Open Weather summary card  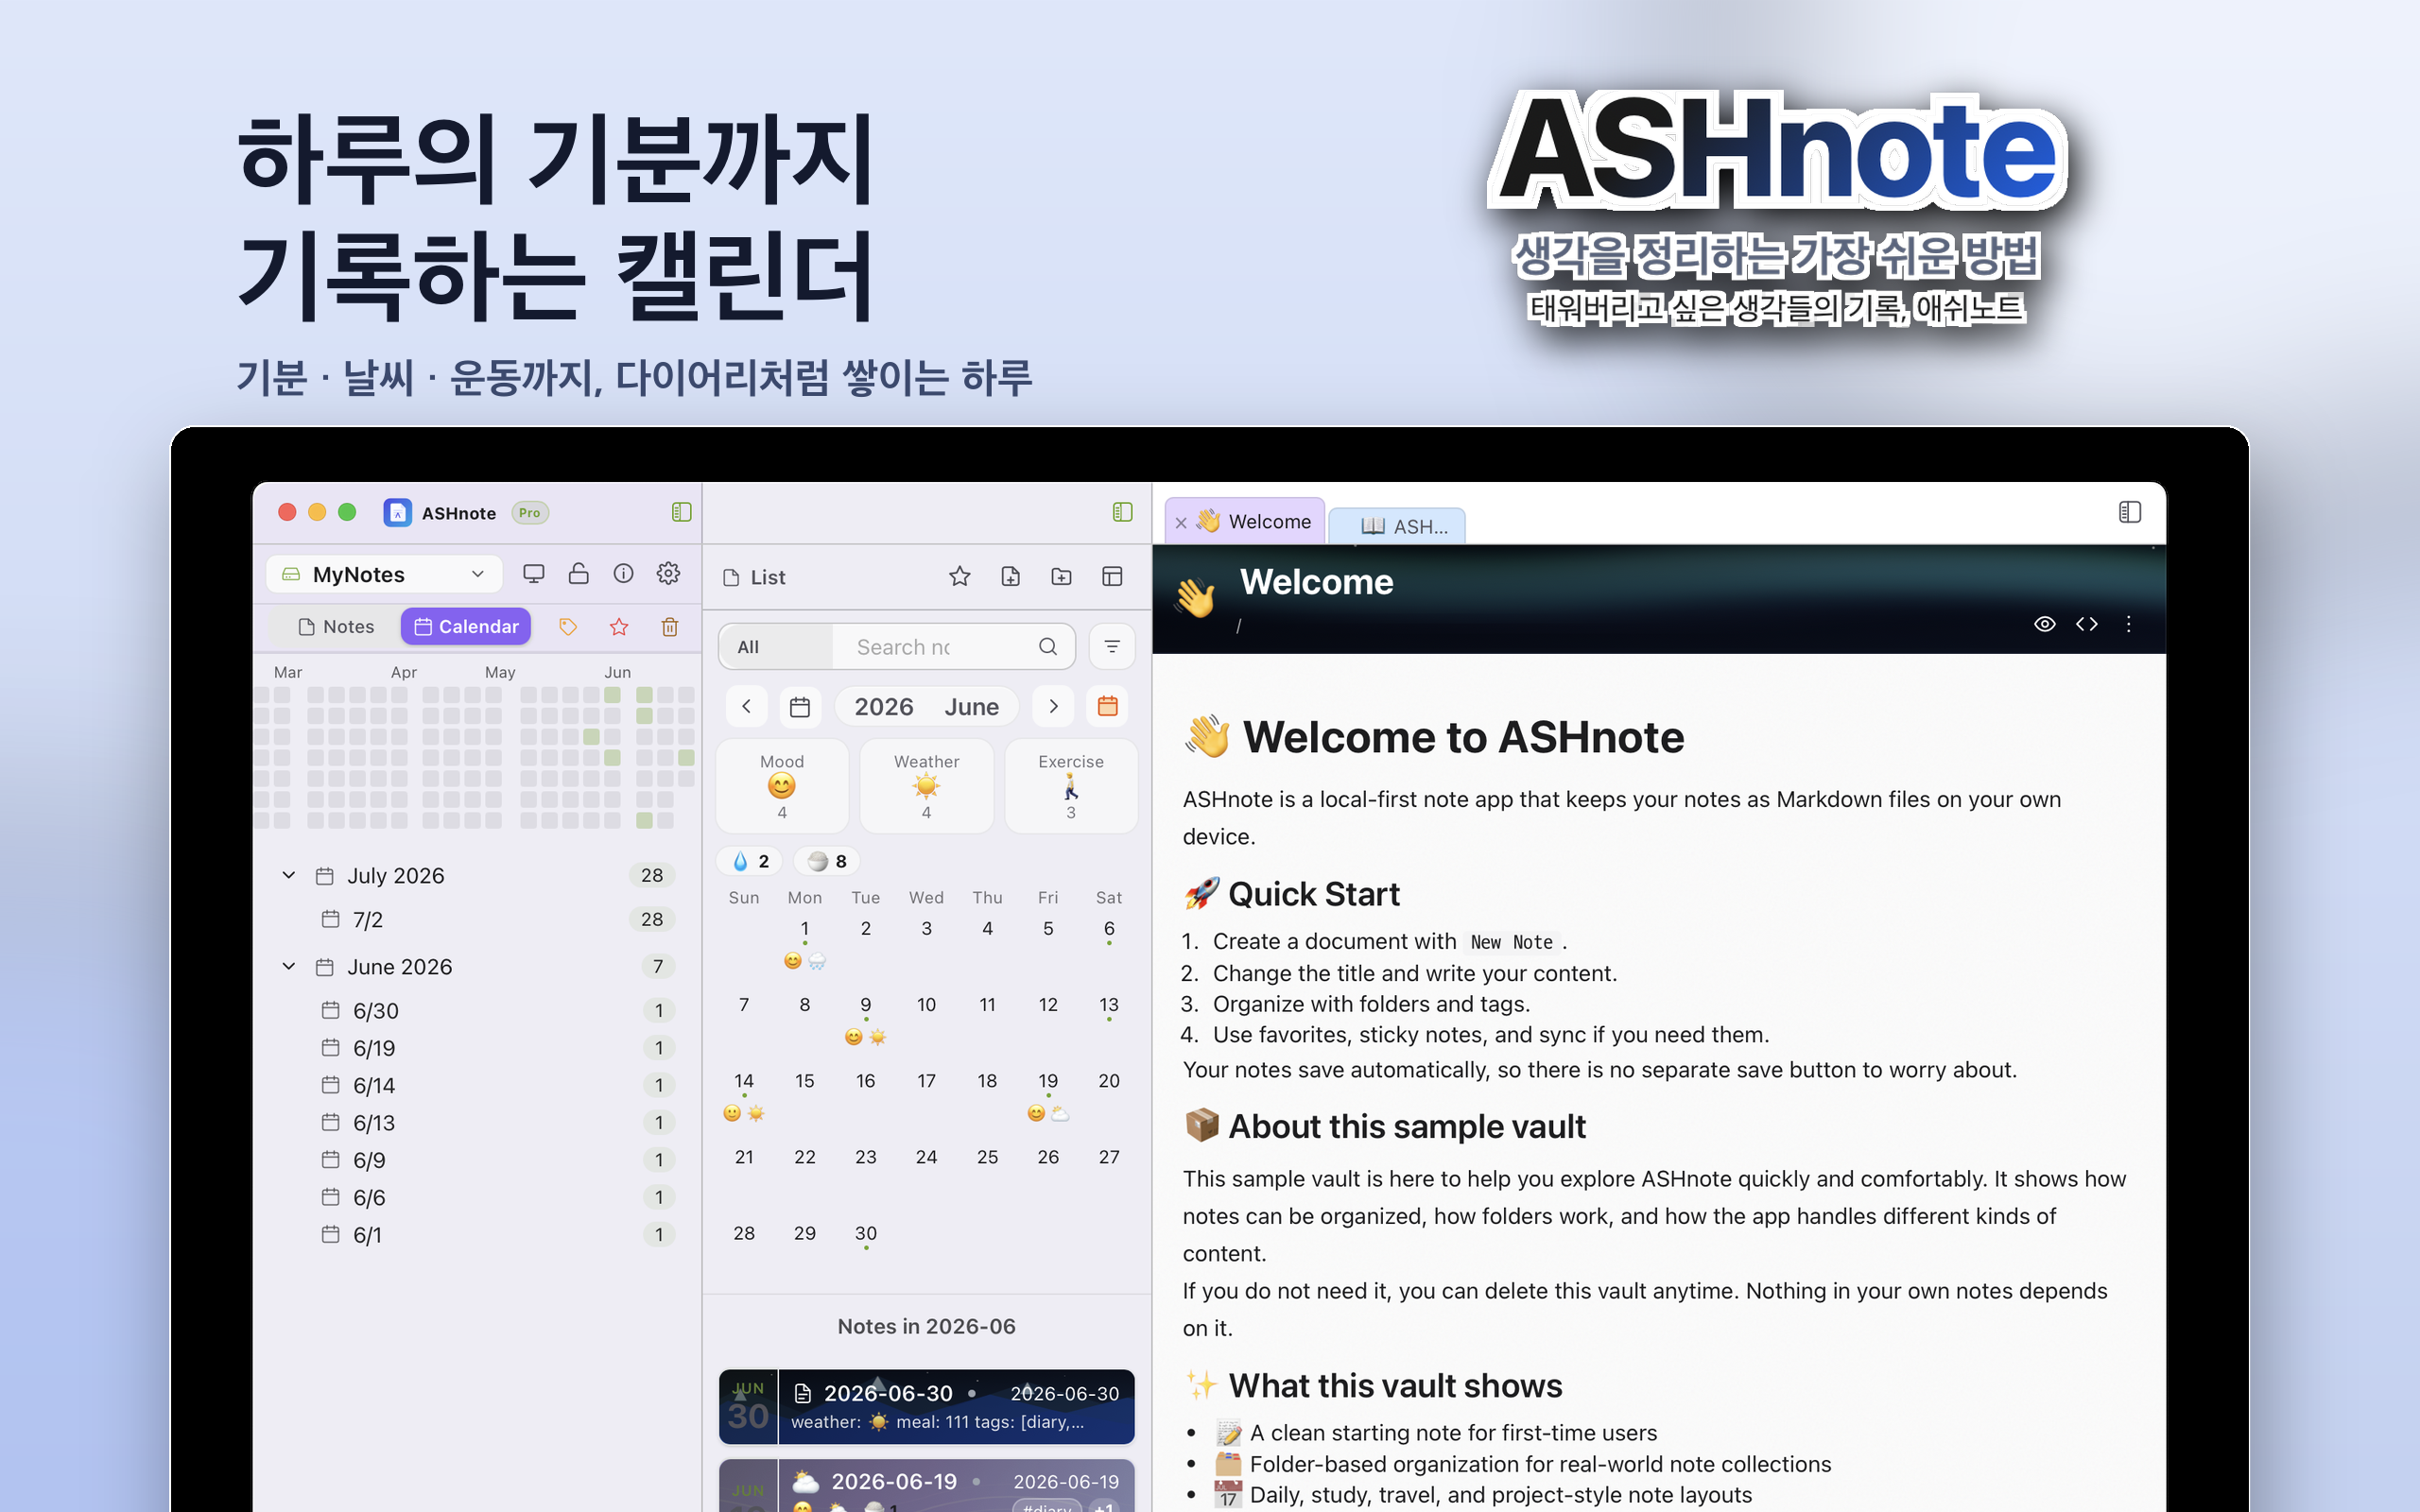tap(927, 786)
